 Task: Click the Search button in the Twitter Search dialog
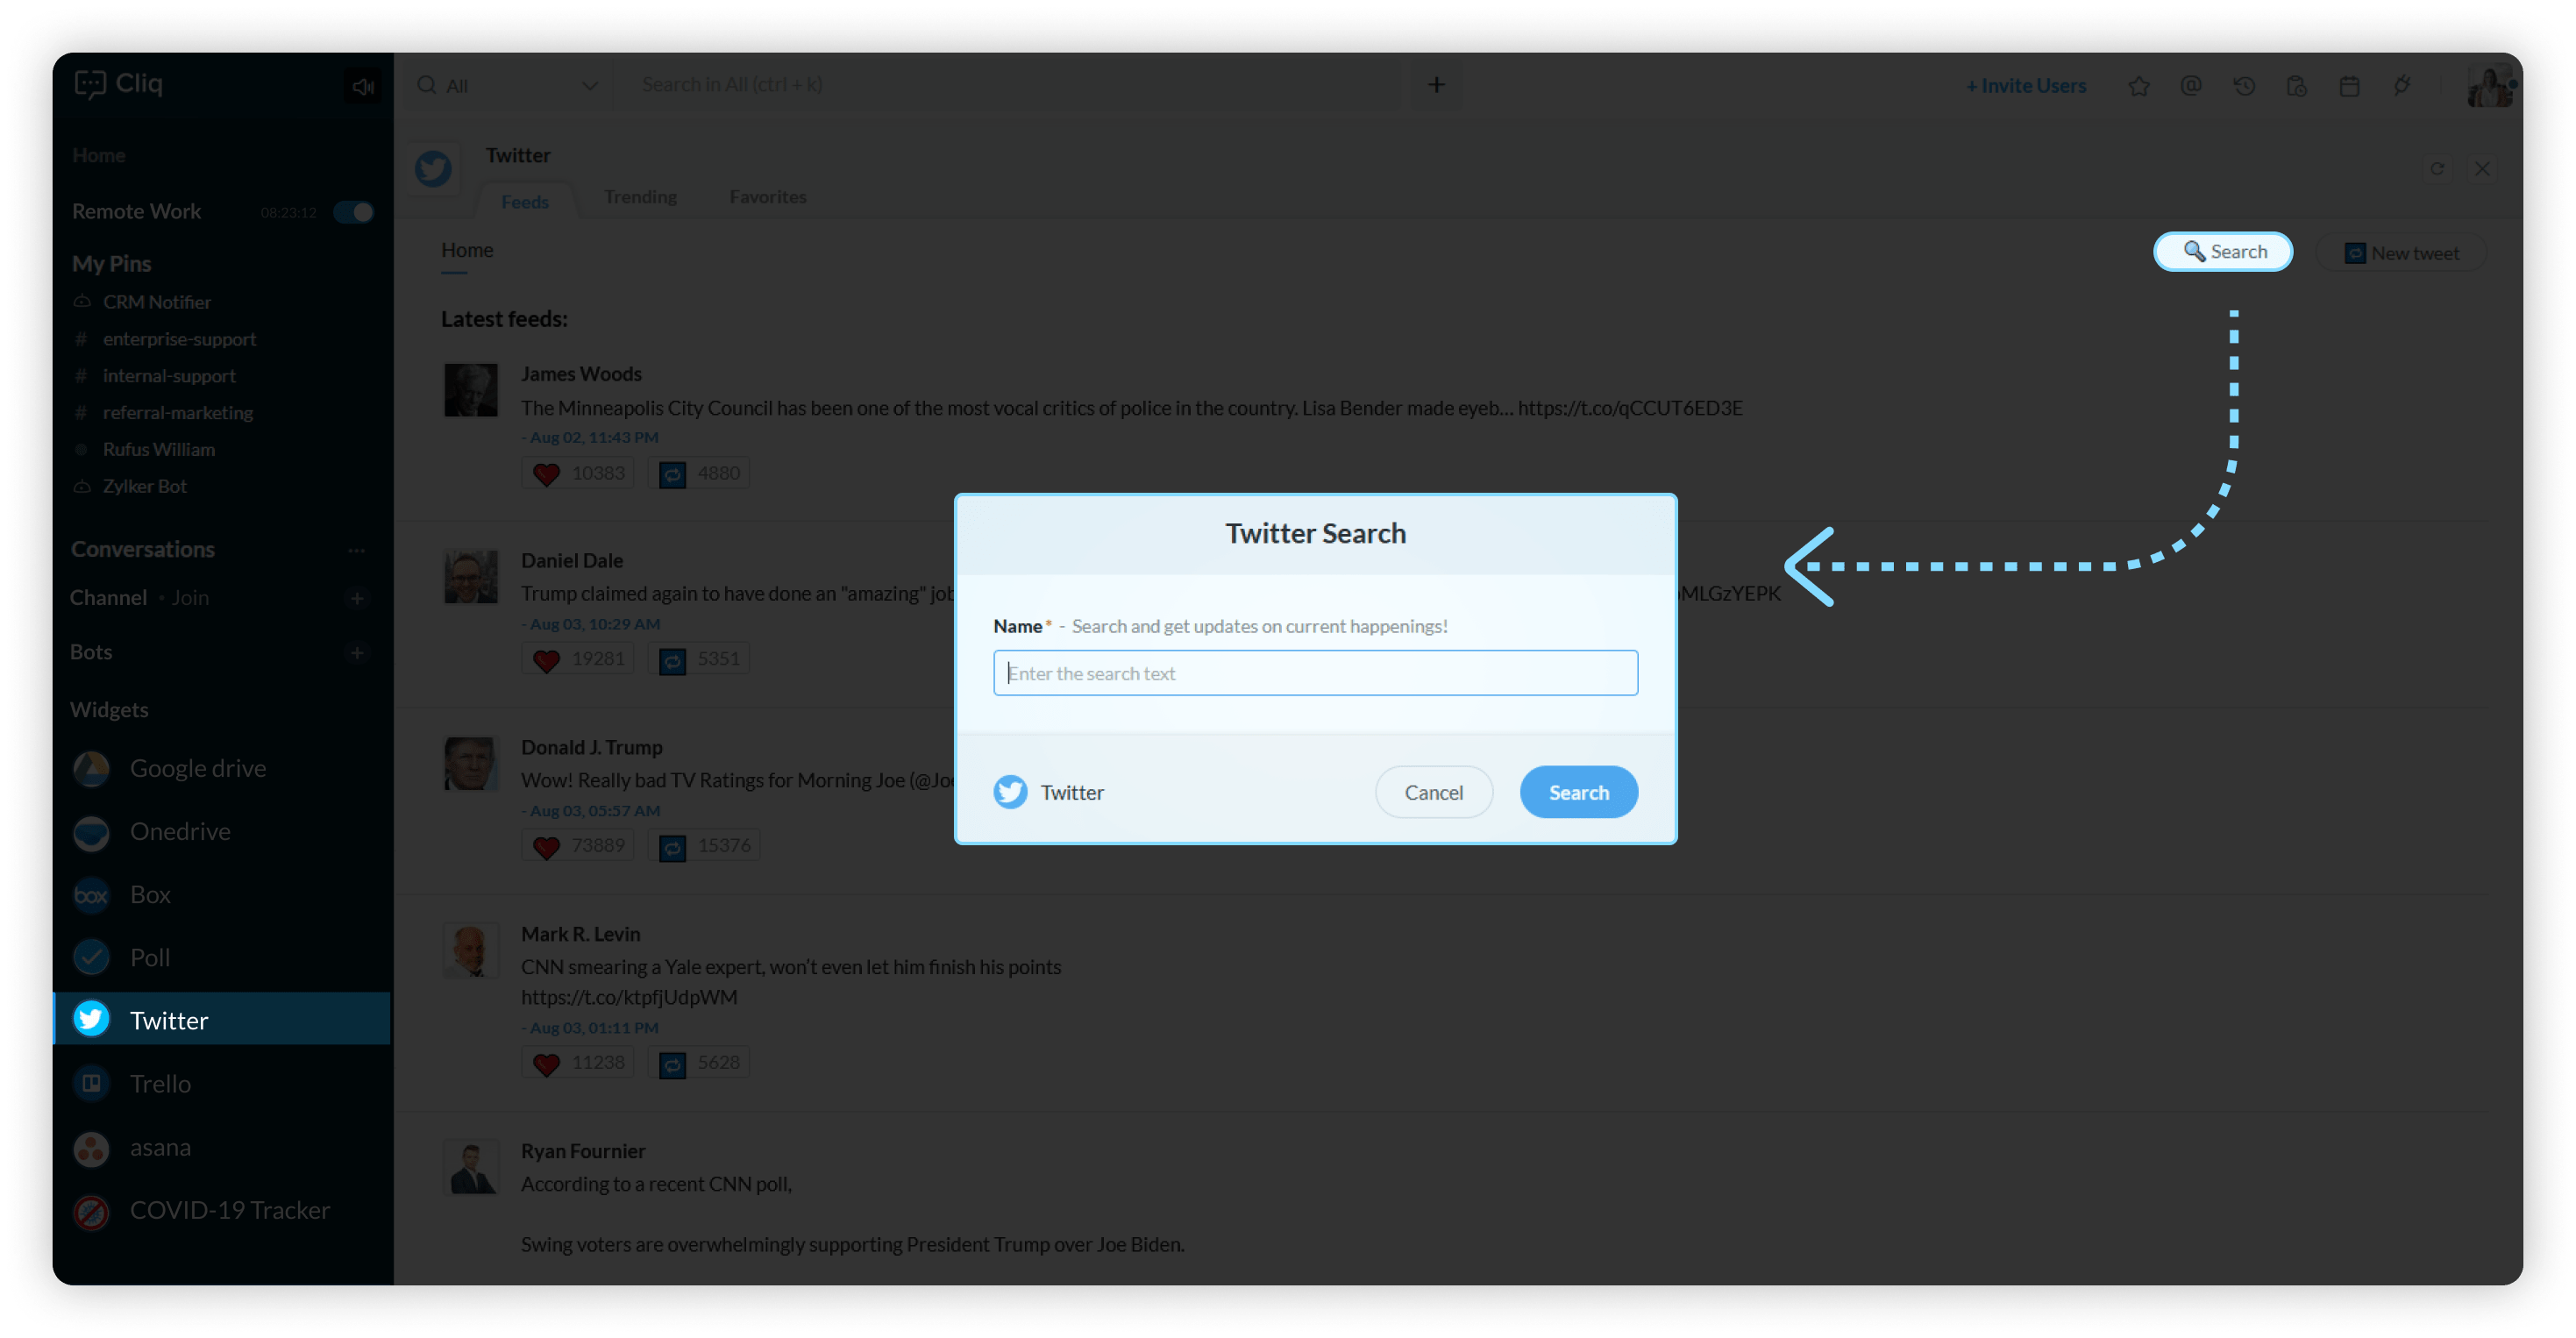1578,792
